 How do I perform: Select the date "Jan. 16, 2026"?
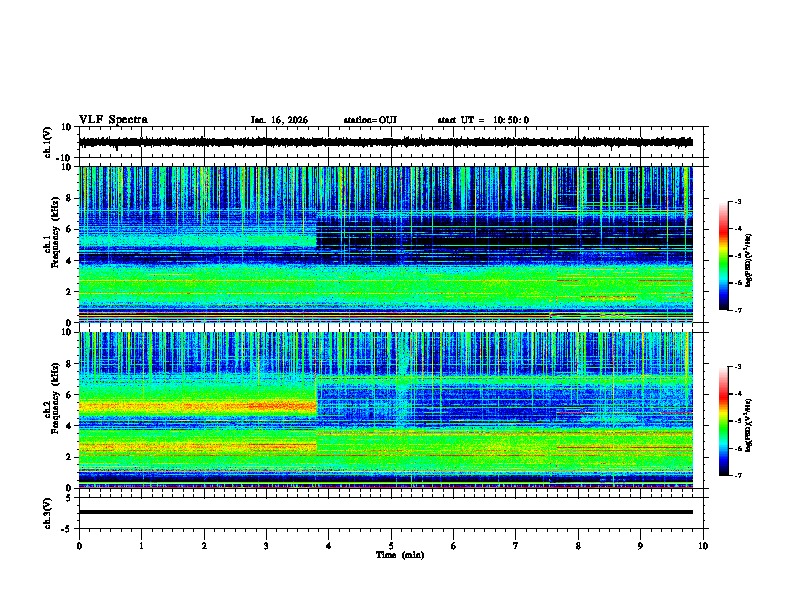(279, 120)
